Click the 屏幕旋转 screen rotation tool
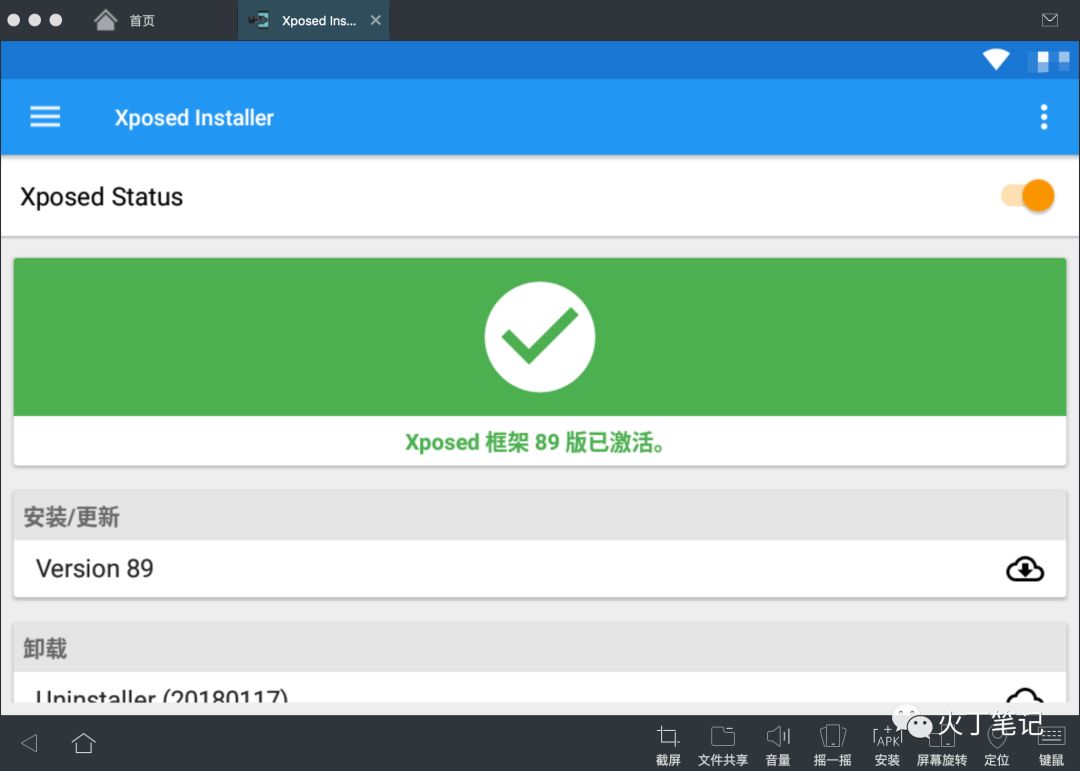The width and height of the screenshot is (1080, 771). 942,746
